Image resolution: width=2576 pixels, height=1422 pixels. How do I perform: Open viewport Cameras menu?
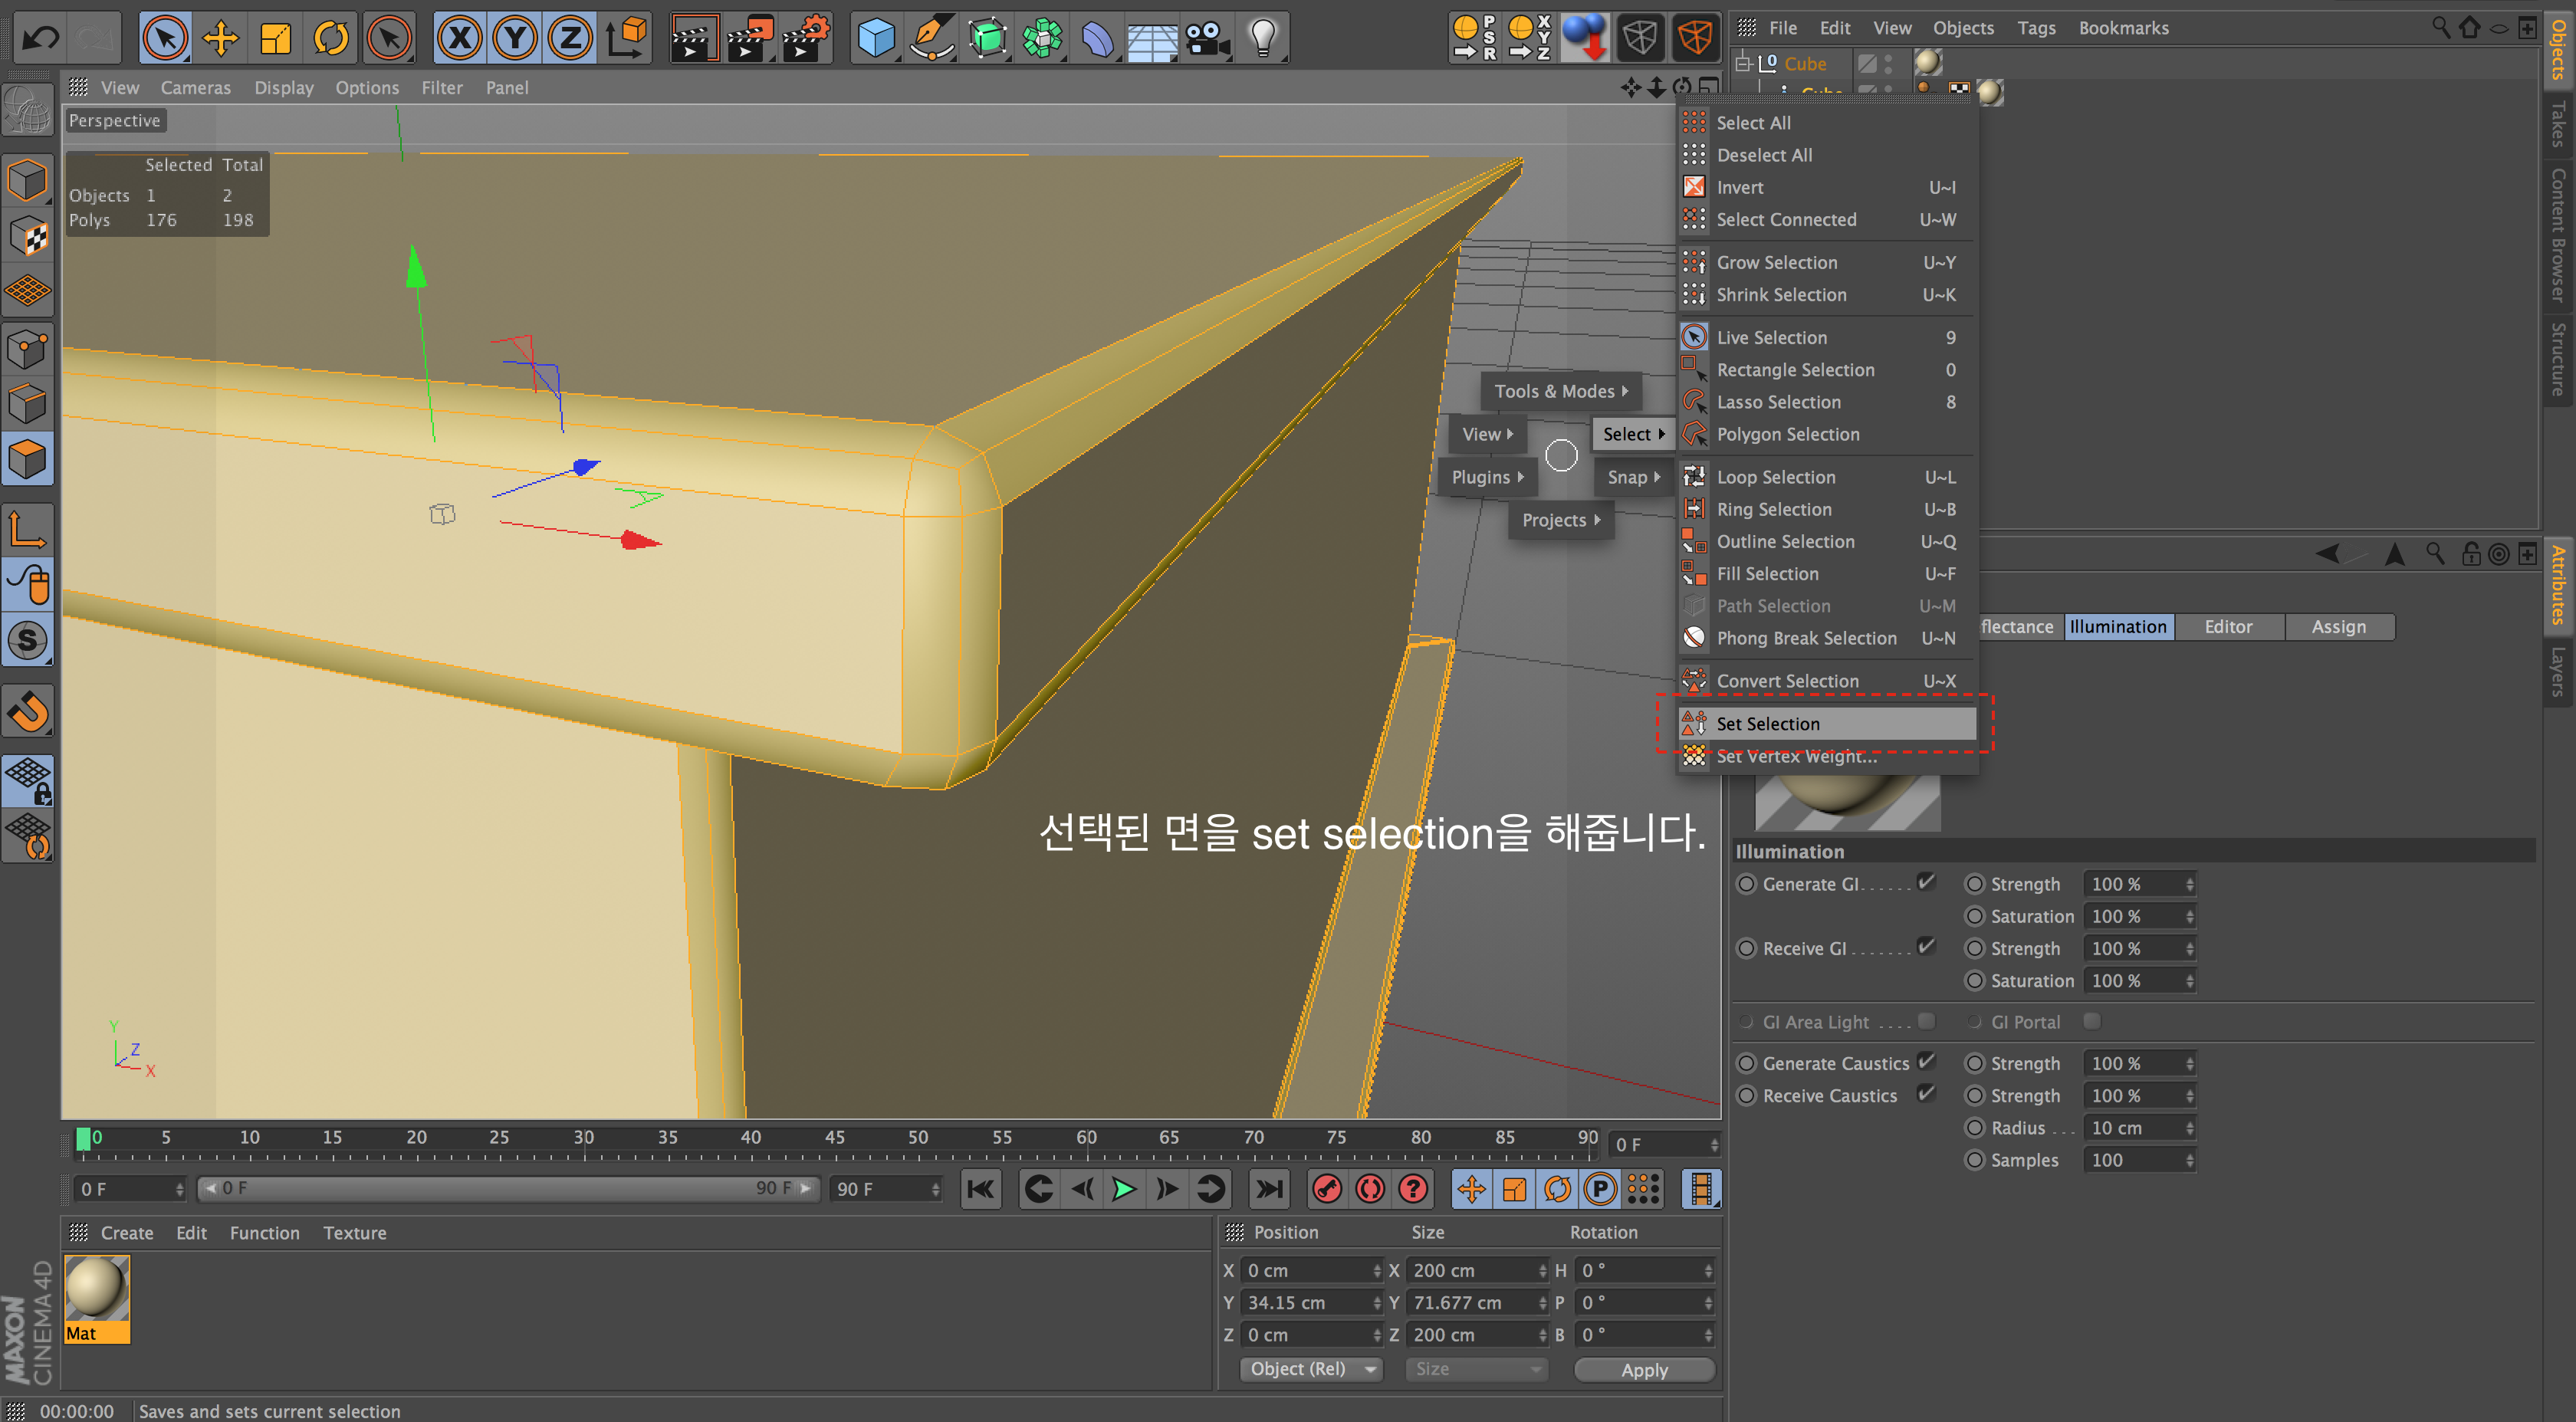click(195, 88)
